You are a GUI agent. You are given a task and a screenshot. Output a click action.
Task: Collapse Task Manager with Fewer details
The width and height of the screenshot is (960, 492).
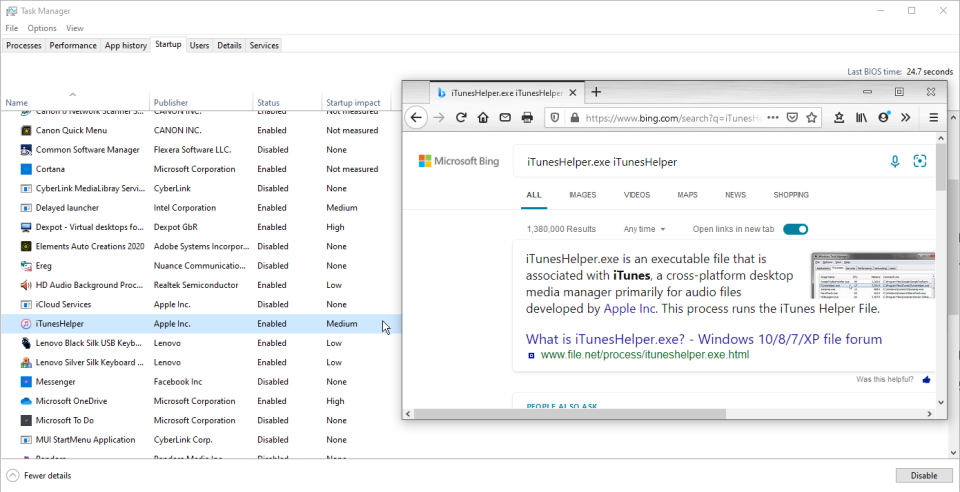point(40,475)
